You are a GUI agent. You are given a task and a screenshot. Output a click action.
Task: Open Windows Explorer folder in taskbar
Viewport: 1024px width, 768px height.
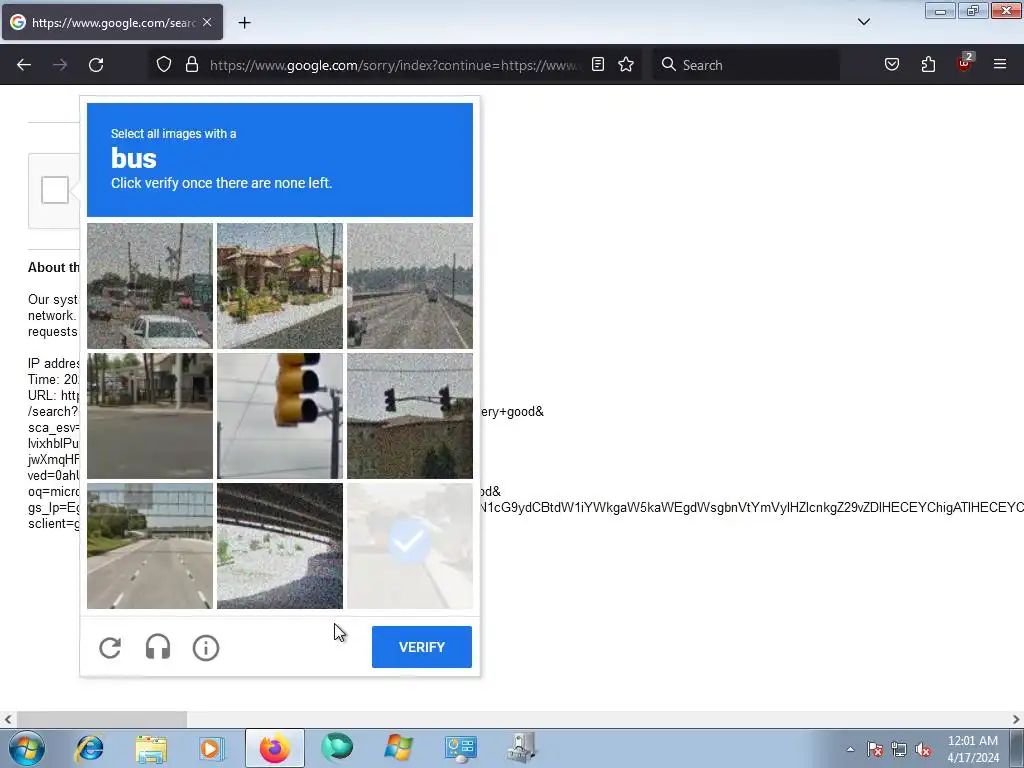coord(151,748)
